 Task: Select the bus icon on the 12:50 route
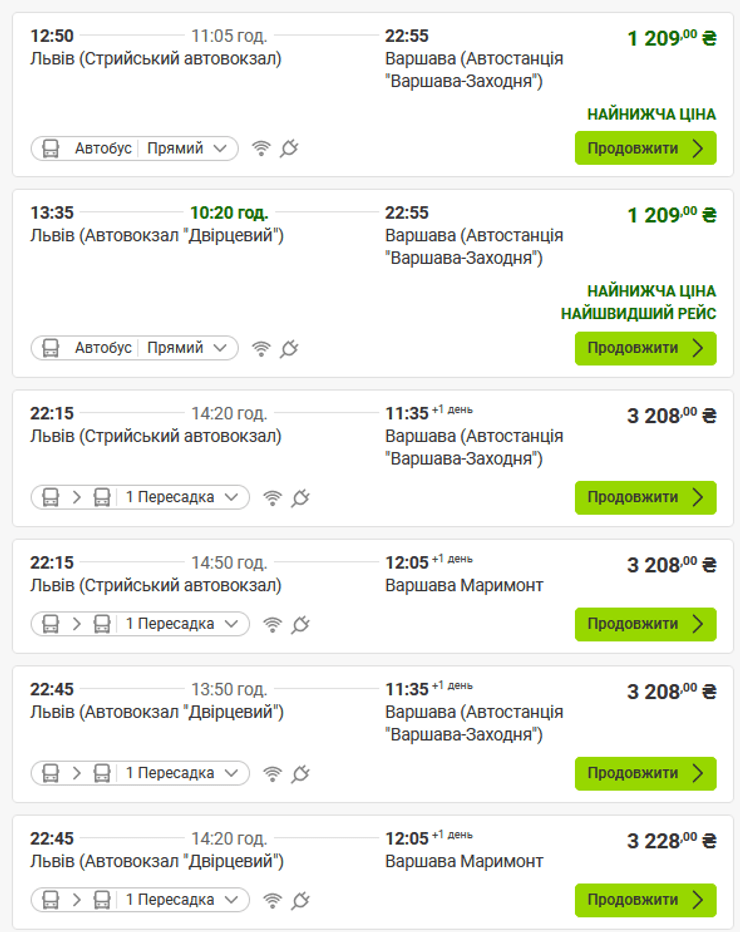pos(49,147)
